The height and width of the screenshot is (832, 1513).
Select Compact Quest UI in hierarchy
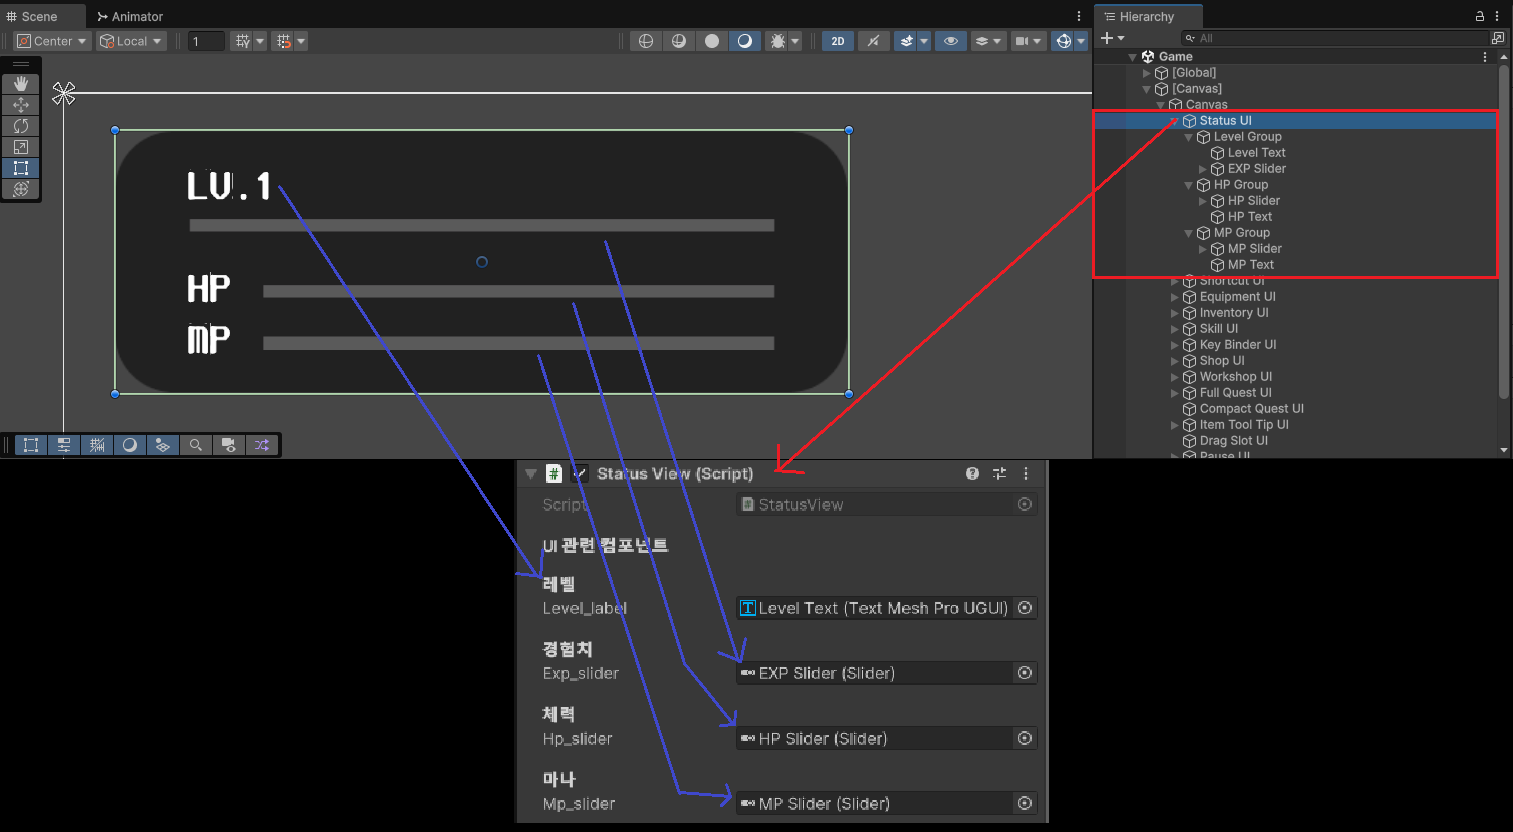click(1251, 409)
